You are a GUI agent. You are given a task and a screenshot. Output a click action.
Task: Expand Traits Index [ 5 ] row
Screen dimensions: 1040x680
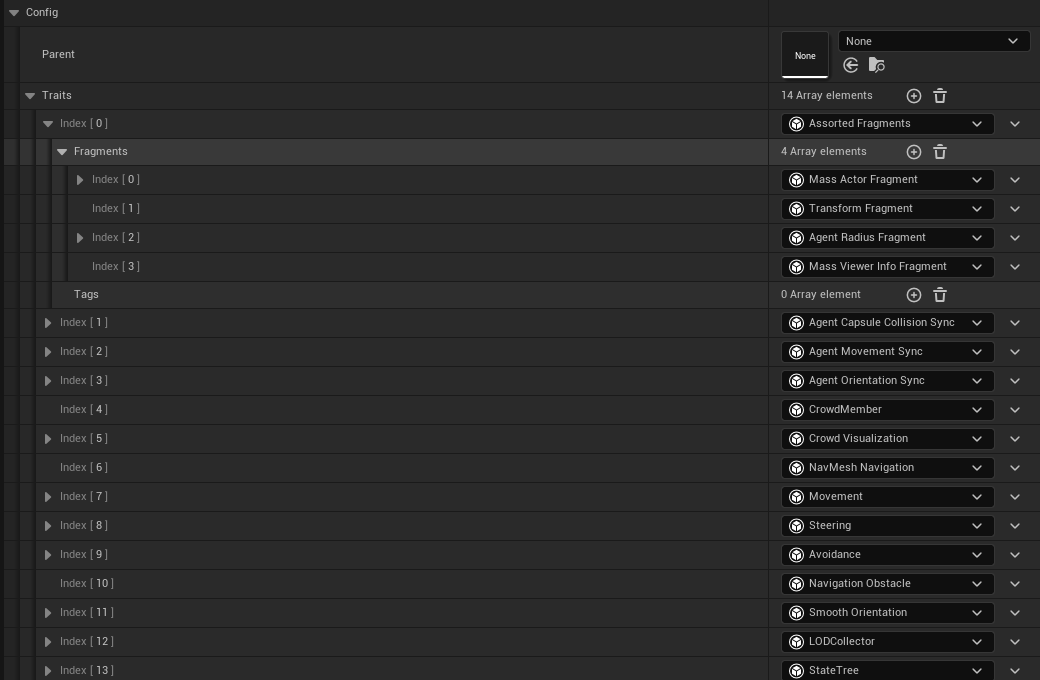tap(48, 439)
